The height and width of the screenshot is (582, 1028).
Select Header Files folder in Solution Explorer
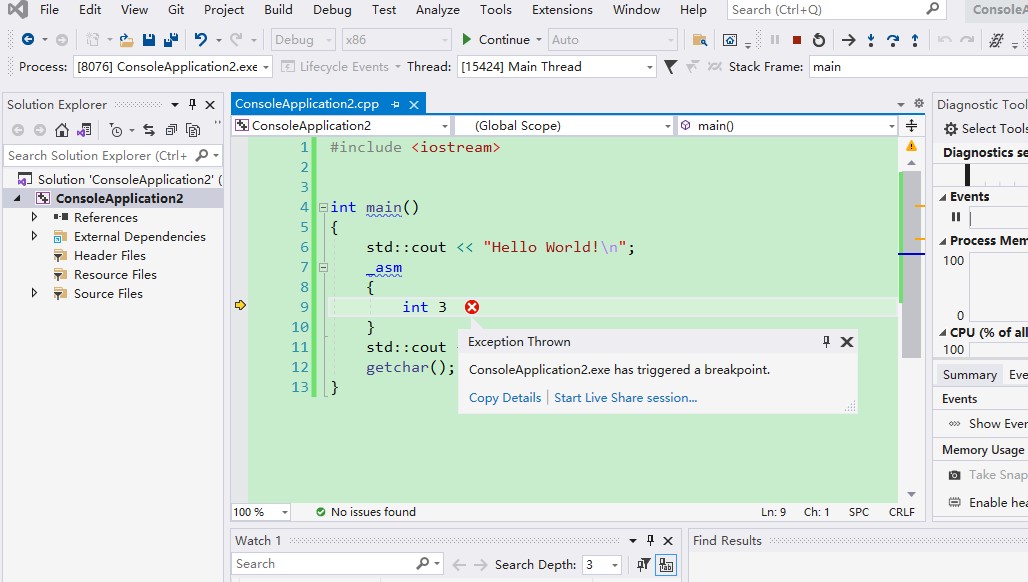click(109, 256)
